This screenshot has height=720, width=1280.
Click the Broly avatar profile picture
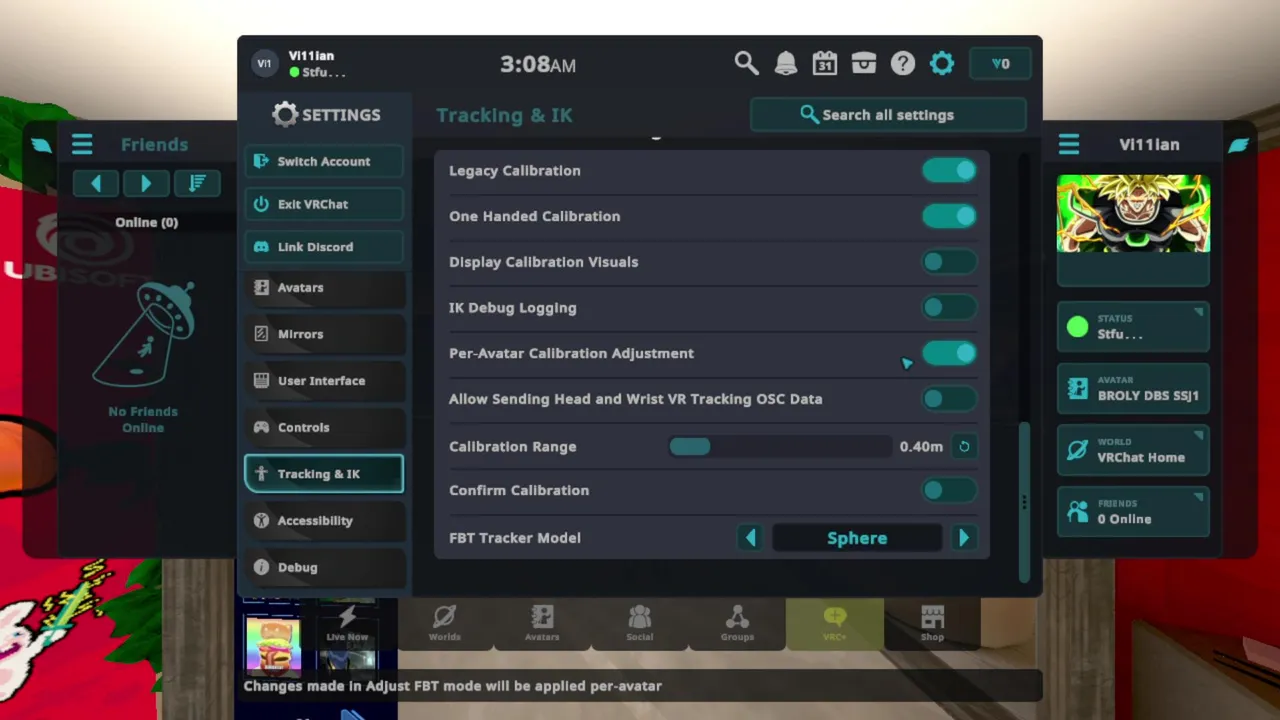pyautogui.click(x=1133, y=213)
